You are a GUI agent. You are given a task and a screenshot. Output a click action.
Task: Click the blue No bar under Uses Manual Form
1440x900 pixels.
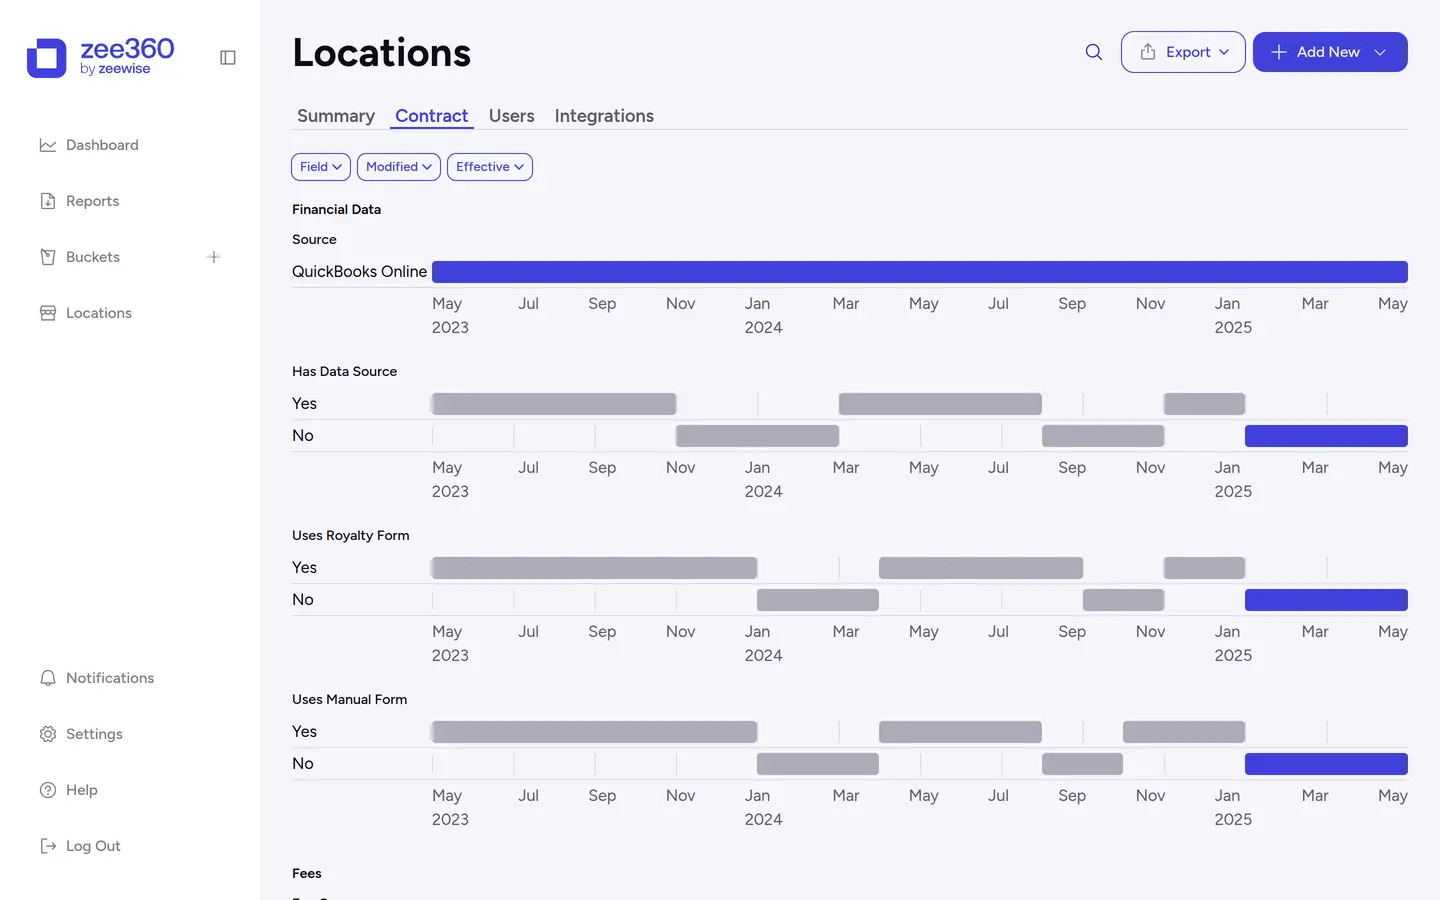(x=1326, y=764)
